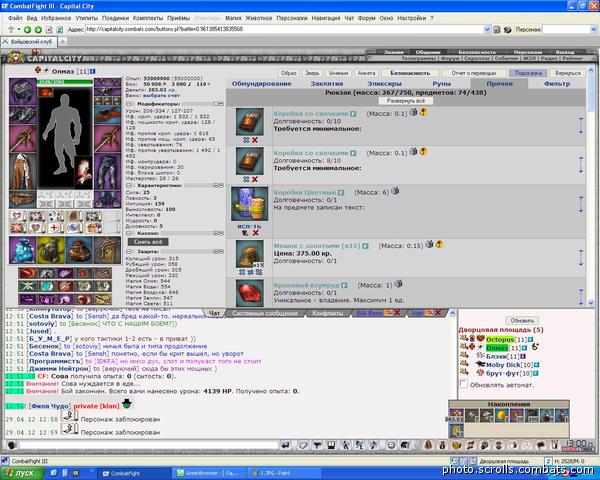
Task: Delete Коробки Цветные using red X
Action: (x=256, y=233)
